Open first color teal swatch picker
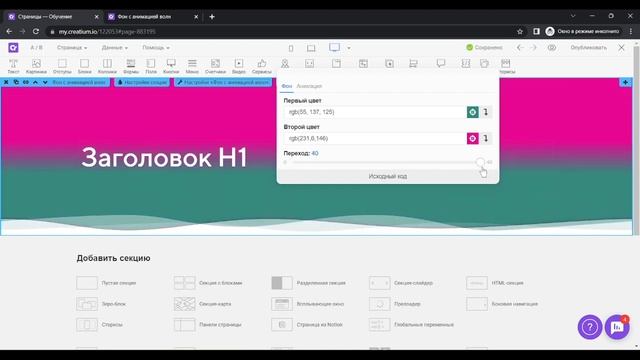Screen dimensions: 640x360 (x=473, y=112)
